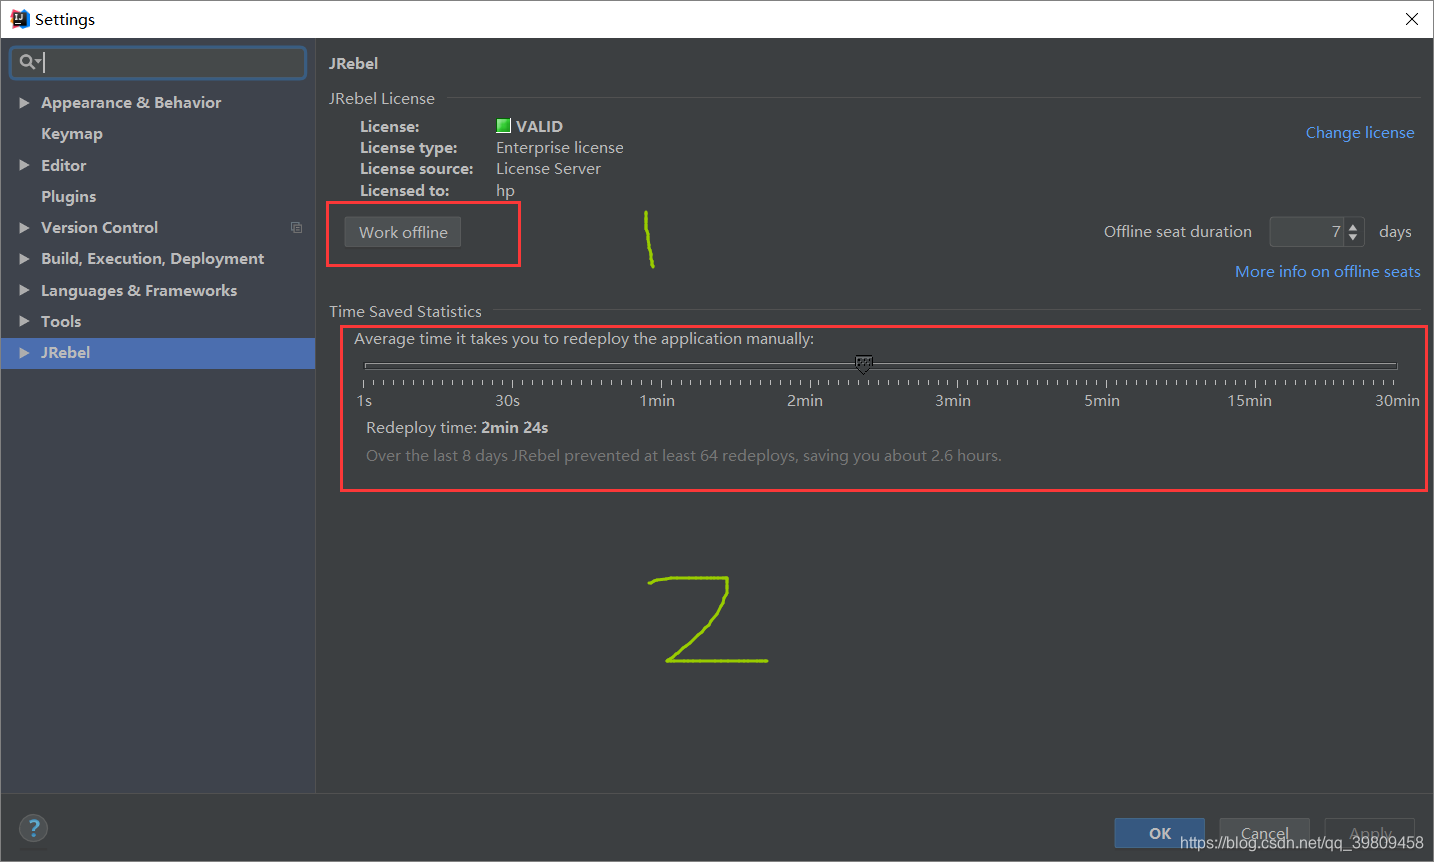
Task: Expand the Appearance & Behavior section
Action: (x=24, y=103)
